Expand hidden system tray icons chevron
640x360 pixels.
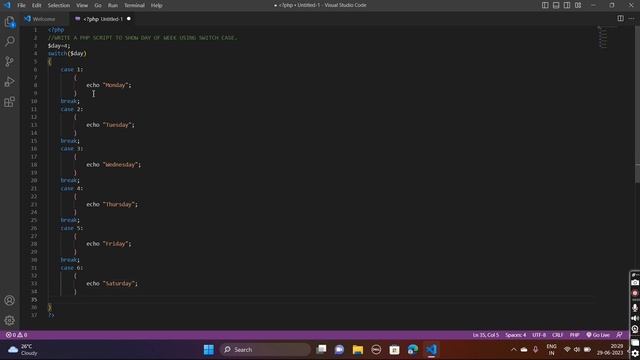click(513, 349)
